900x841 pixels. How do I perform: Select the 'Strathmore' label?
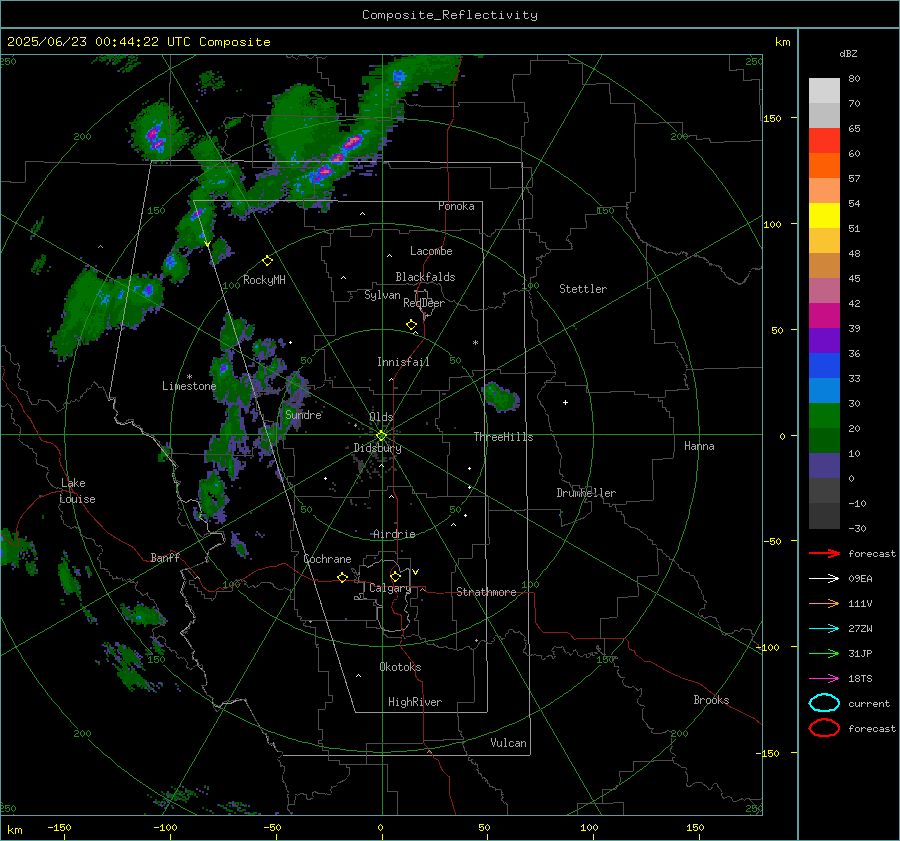click(x=486, y=592)
